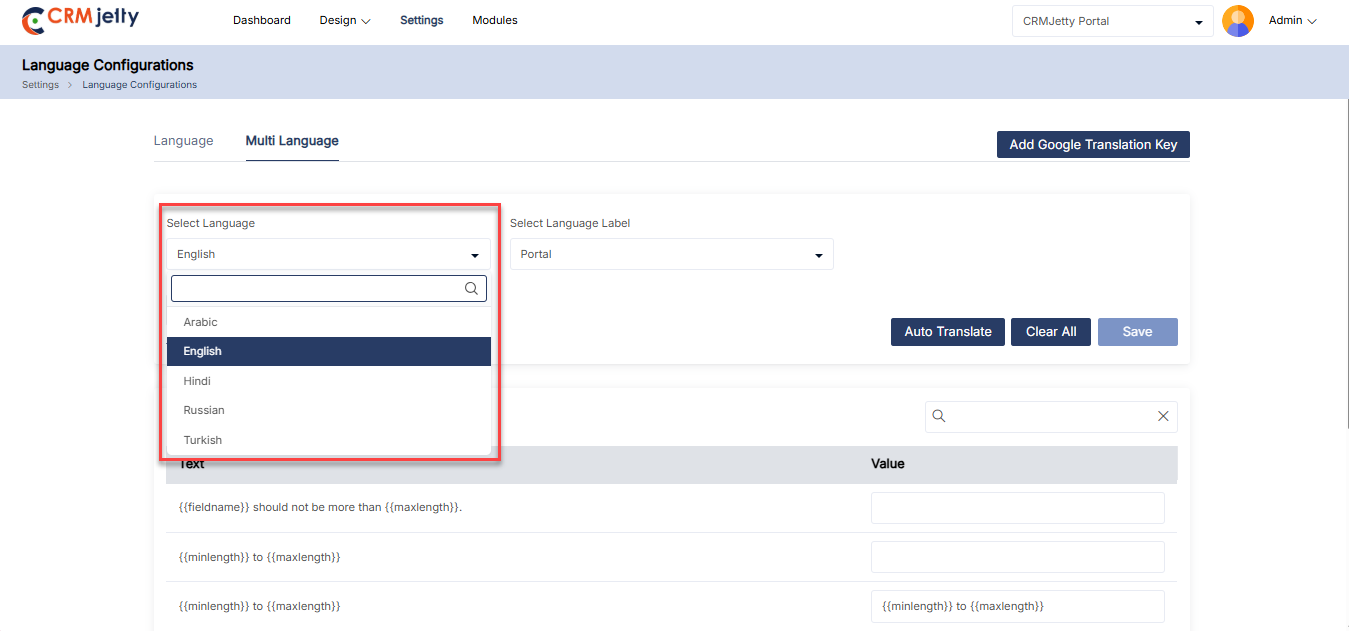Select Hindi in the language list

(197, 381)
